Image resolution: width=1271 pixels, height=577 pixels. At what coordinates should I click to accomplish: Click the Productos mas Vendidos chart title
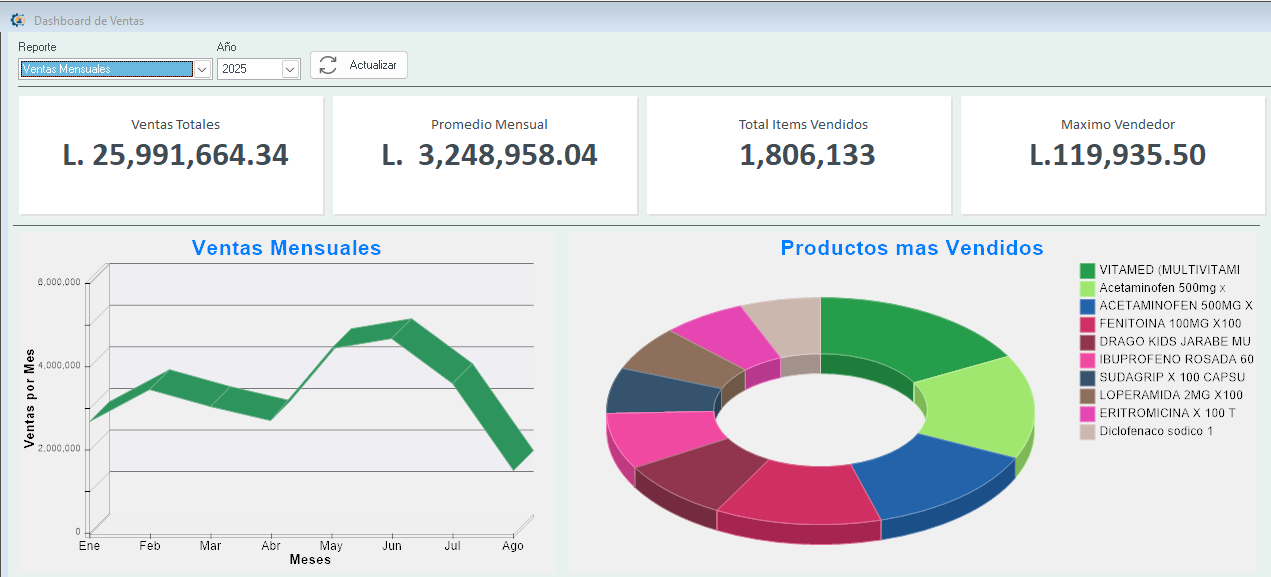[911, 248]
